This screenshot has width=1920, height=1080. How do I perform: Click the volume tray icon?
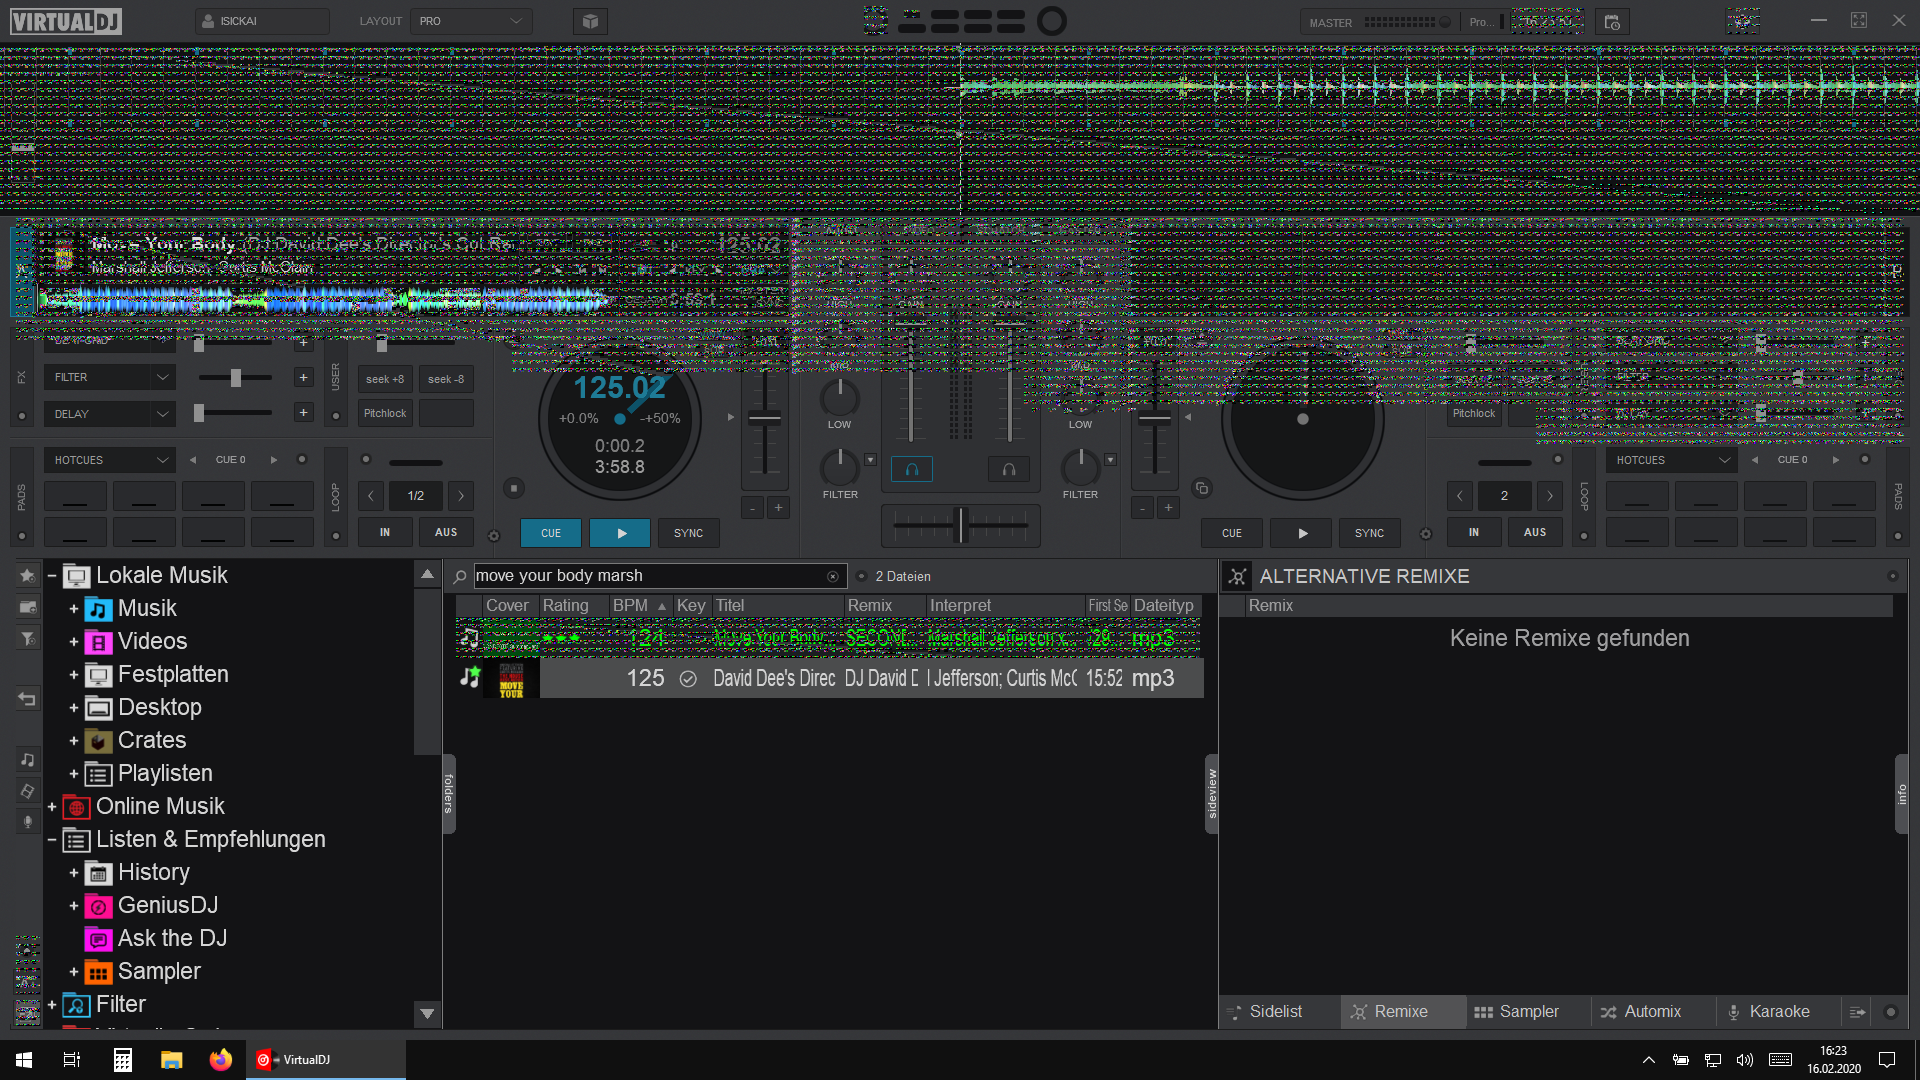coord(1745,1060)
